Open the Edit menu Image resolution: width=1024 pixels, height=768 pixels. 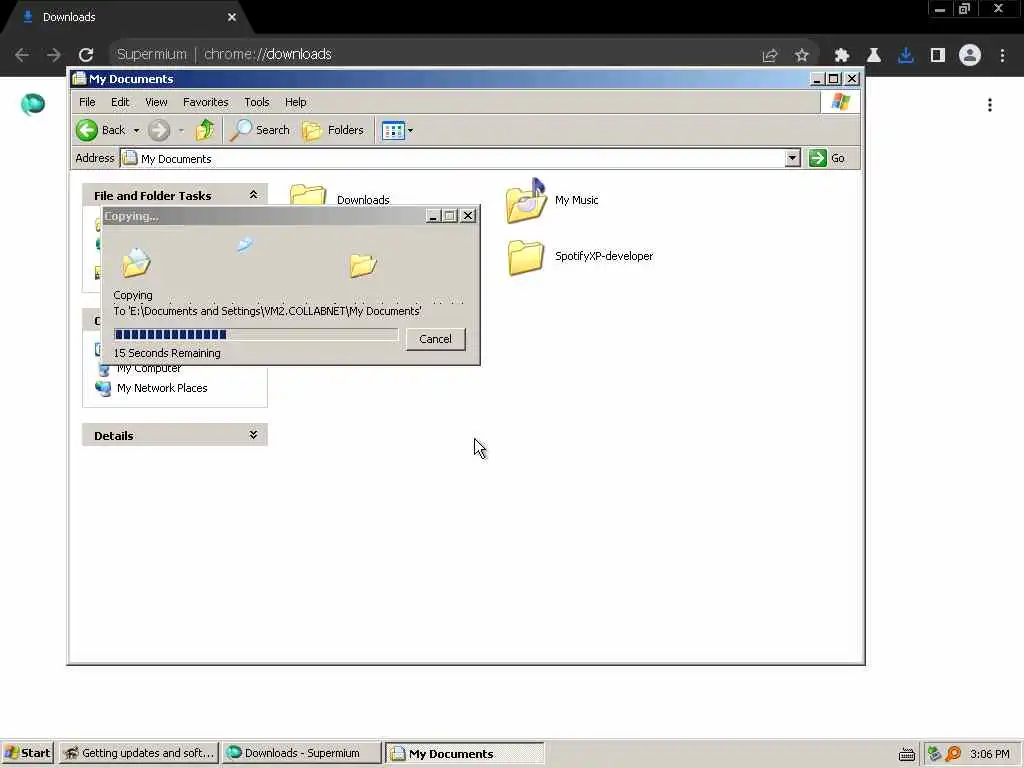click(x=120, y=102)
